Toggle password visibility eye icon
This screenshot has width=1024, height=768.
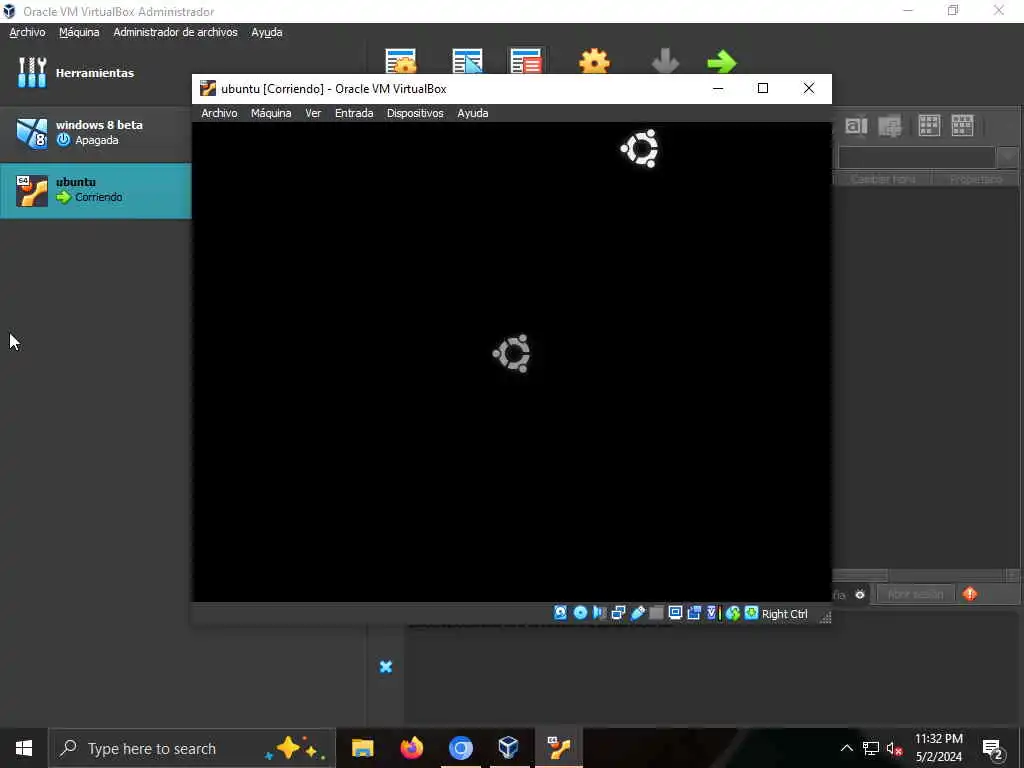tap(860, 594)
